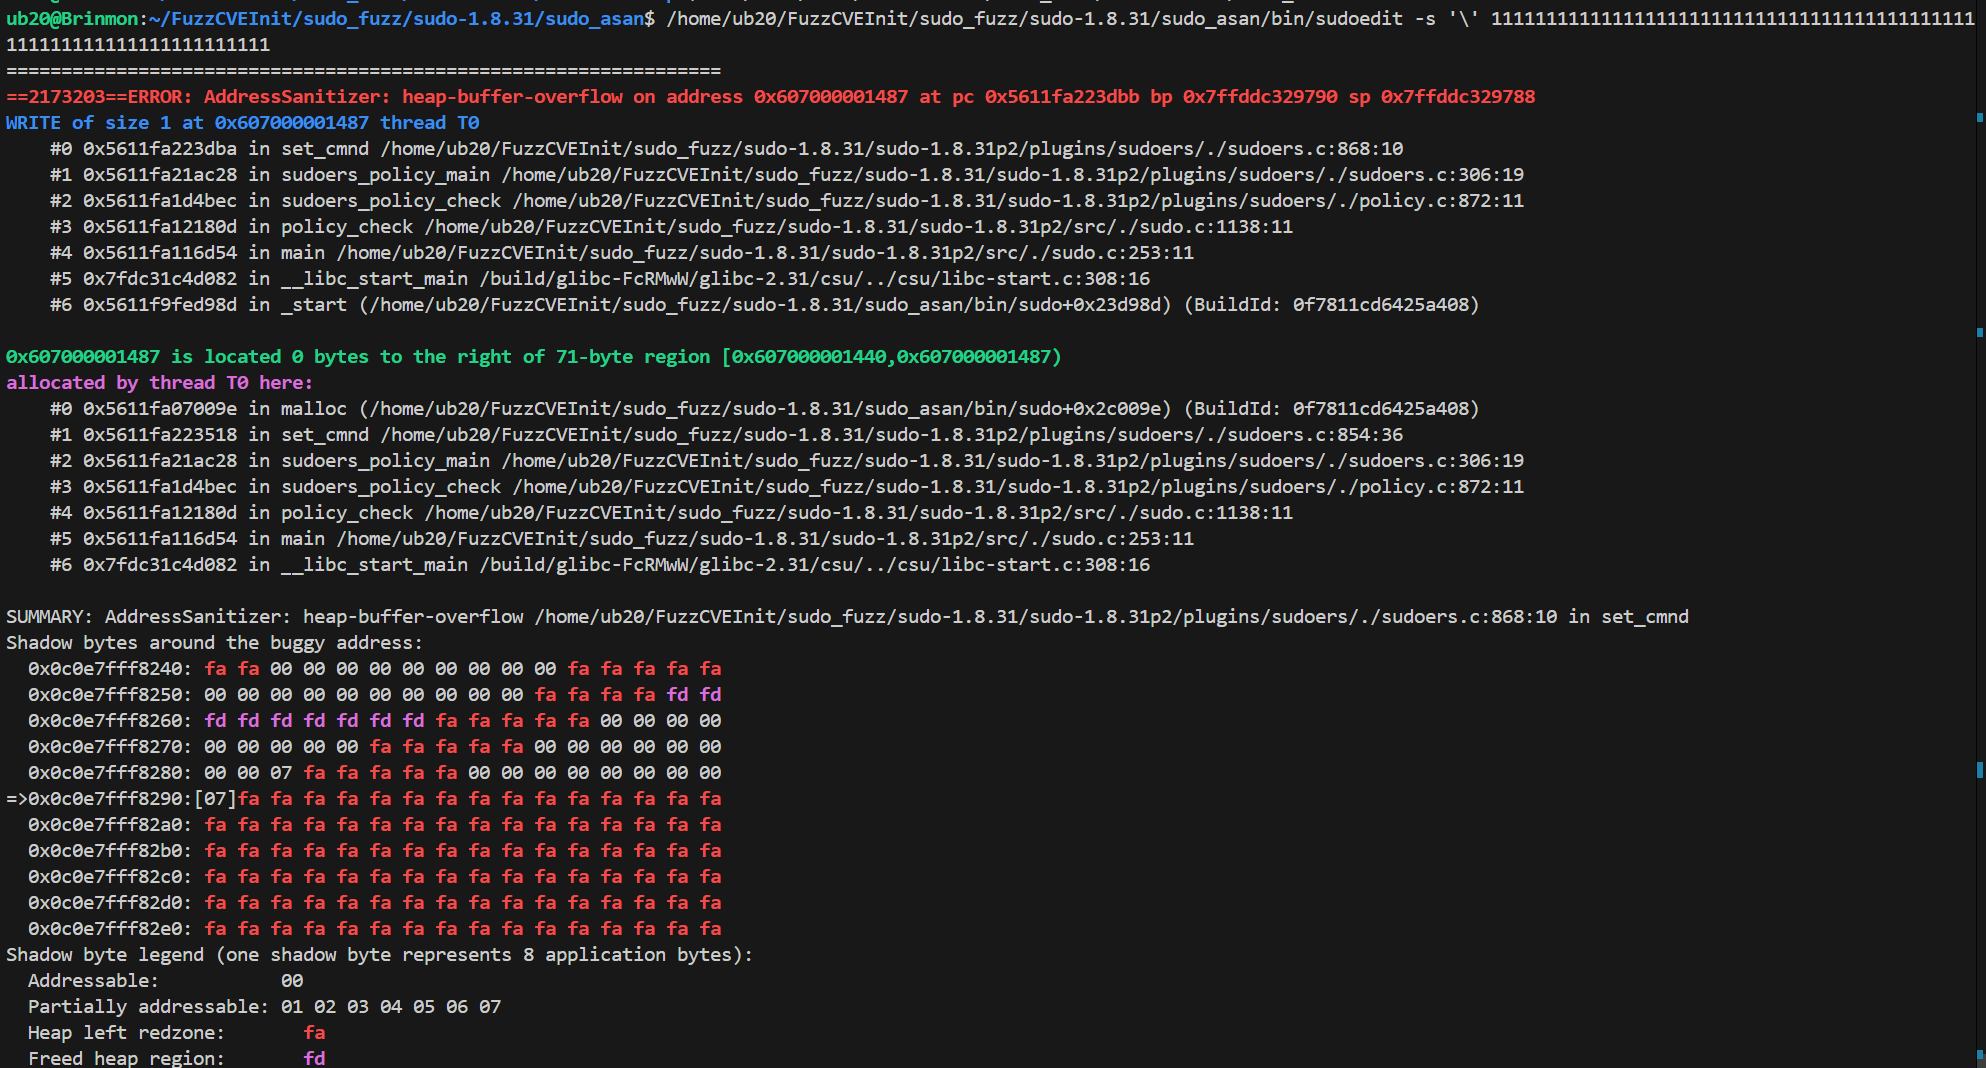Click 'Partially addressable: 01 02 03' legend entry
The height and width of the screenshot is (1068, 1986).
click(x=265, y=1007)
